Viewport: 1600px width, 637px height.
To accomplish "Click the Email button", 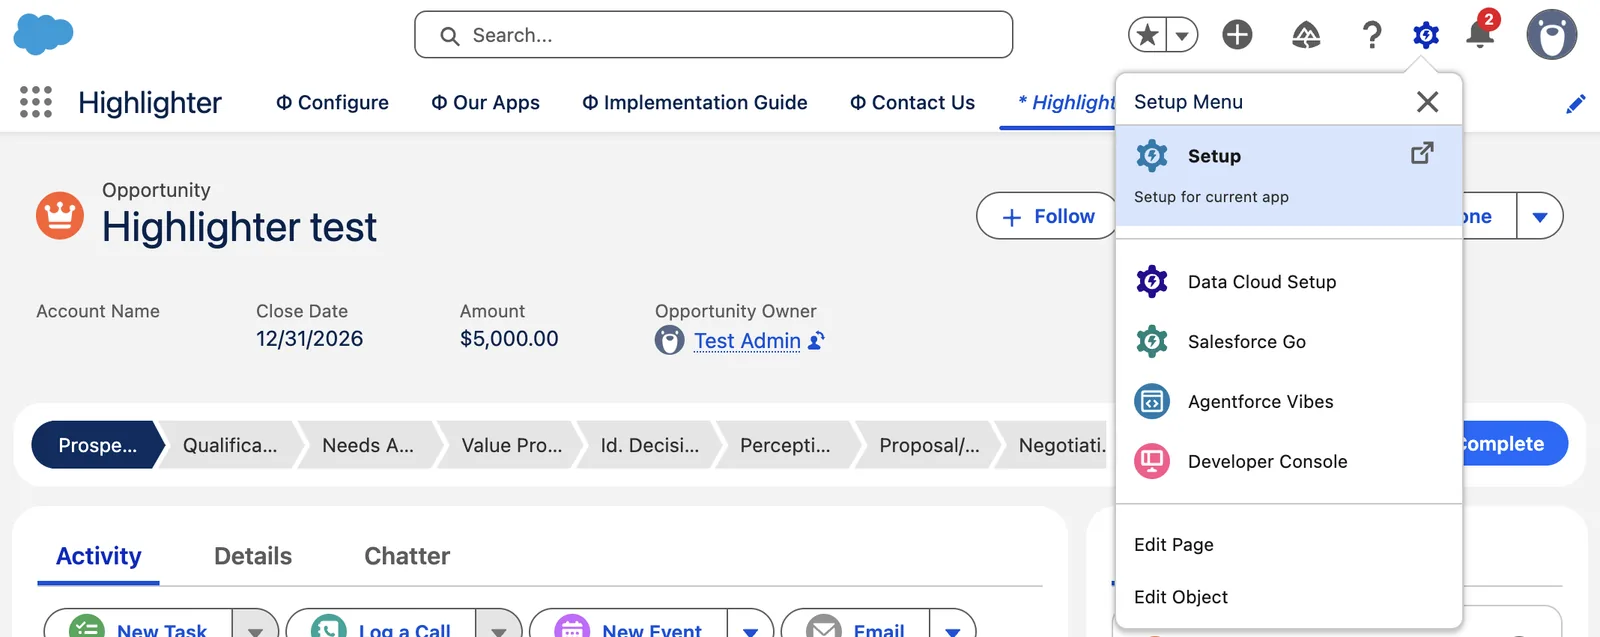I will (856, 624).
